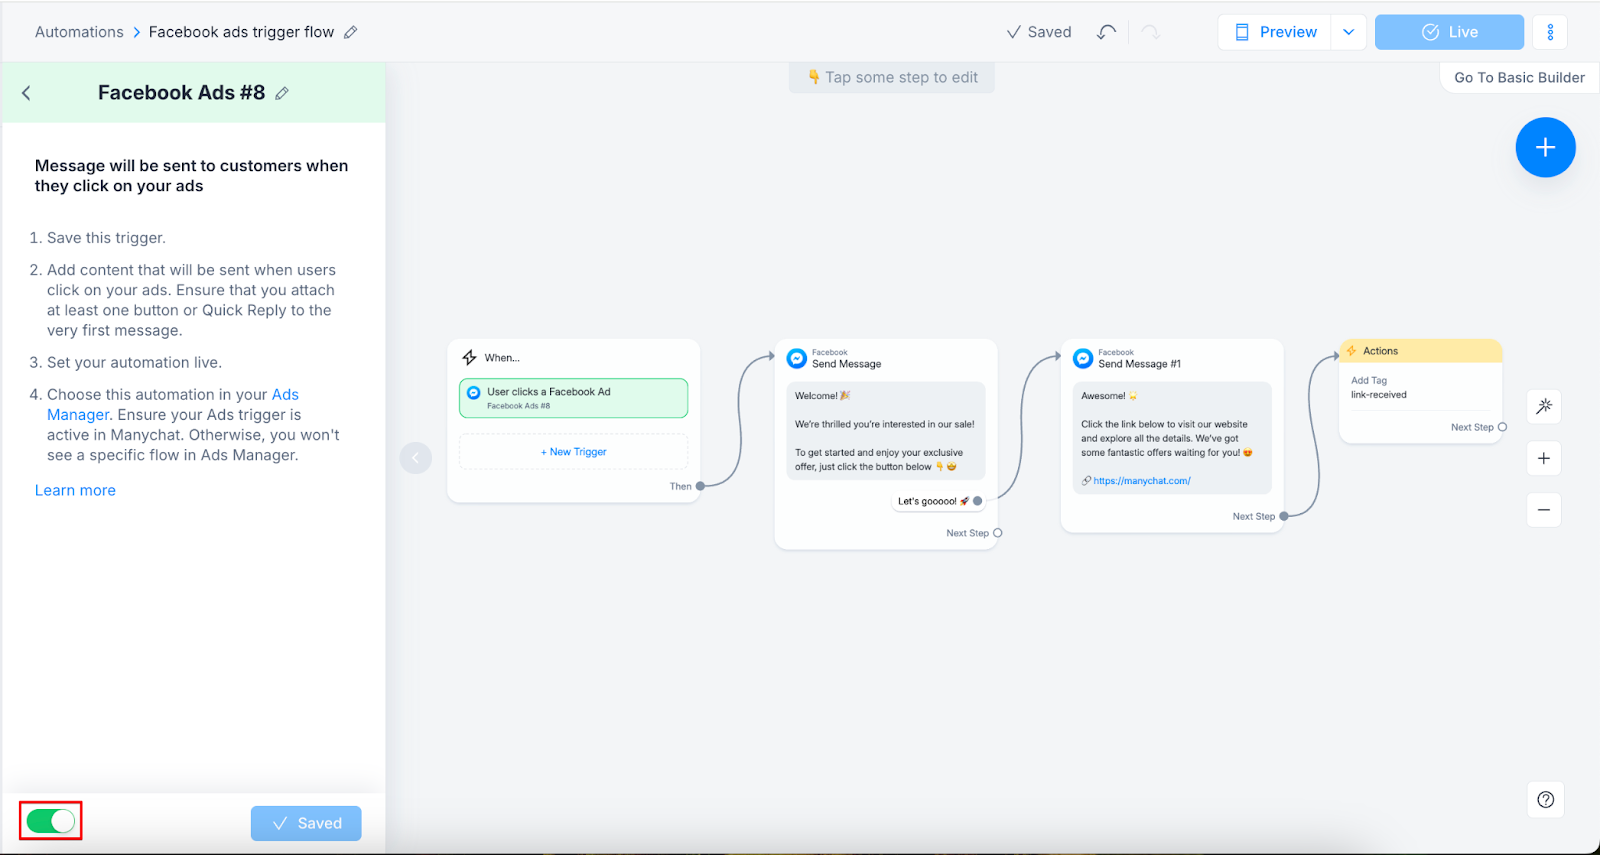Click the Learn more link

coord(75,490)
